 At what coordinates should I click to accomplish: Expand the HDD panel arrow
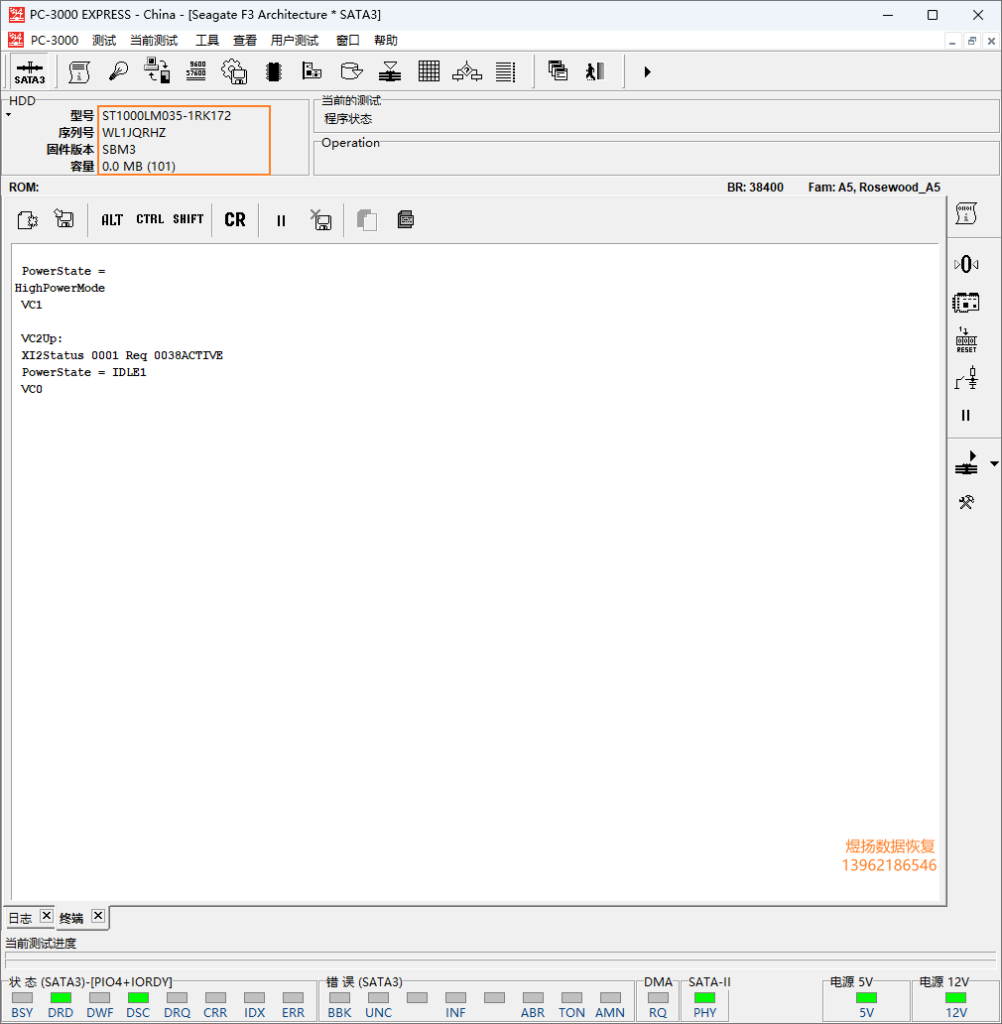tap(8, 115)
